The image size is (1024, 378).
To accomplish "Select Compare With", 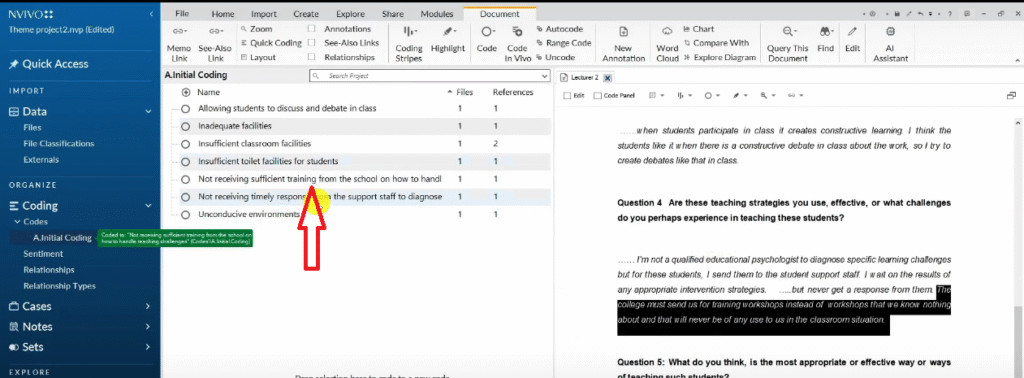I will [716, 43].
